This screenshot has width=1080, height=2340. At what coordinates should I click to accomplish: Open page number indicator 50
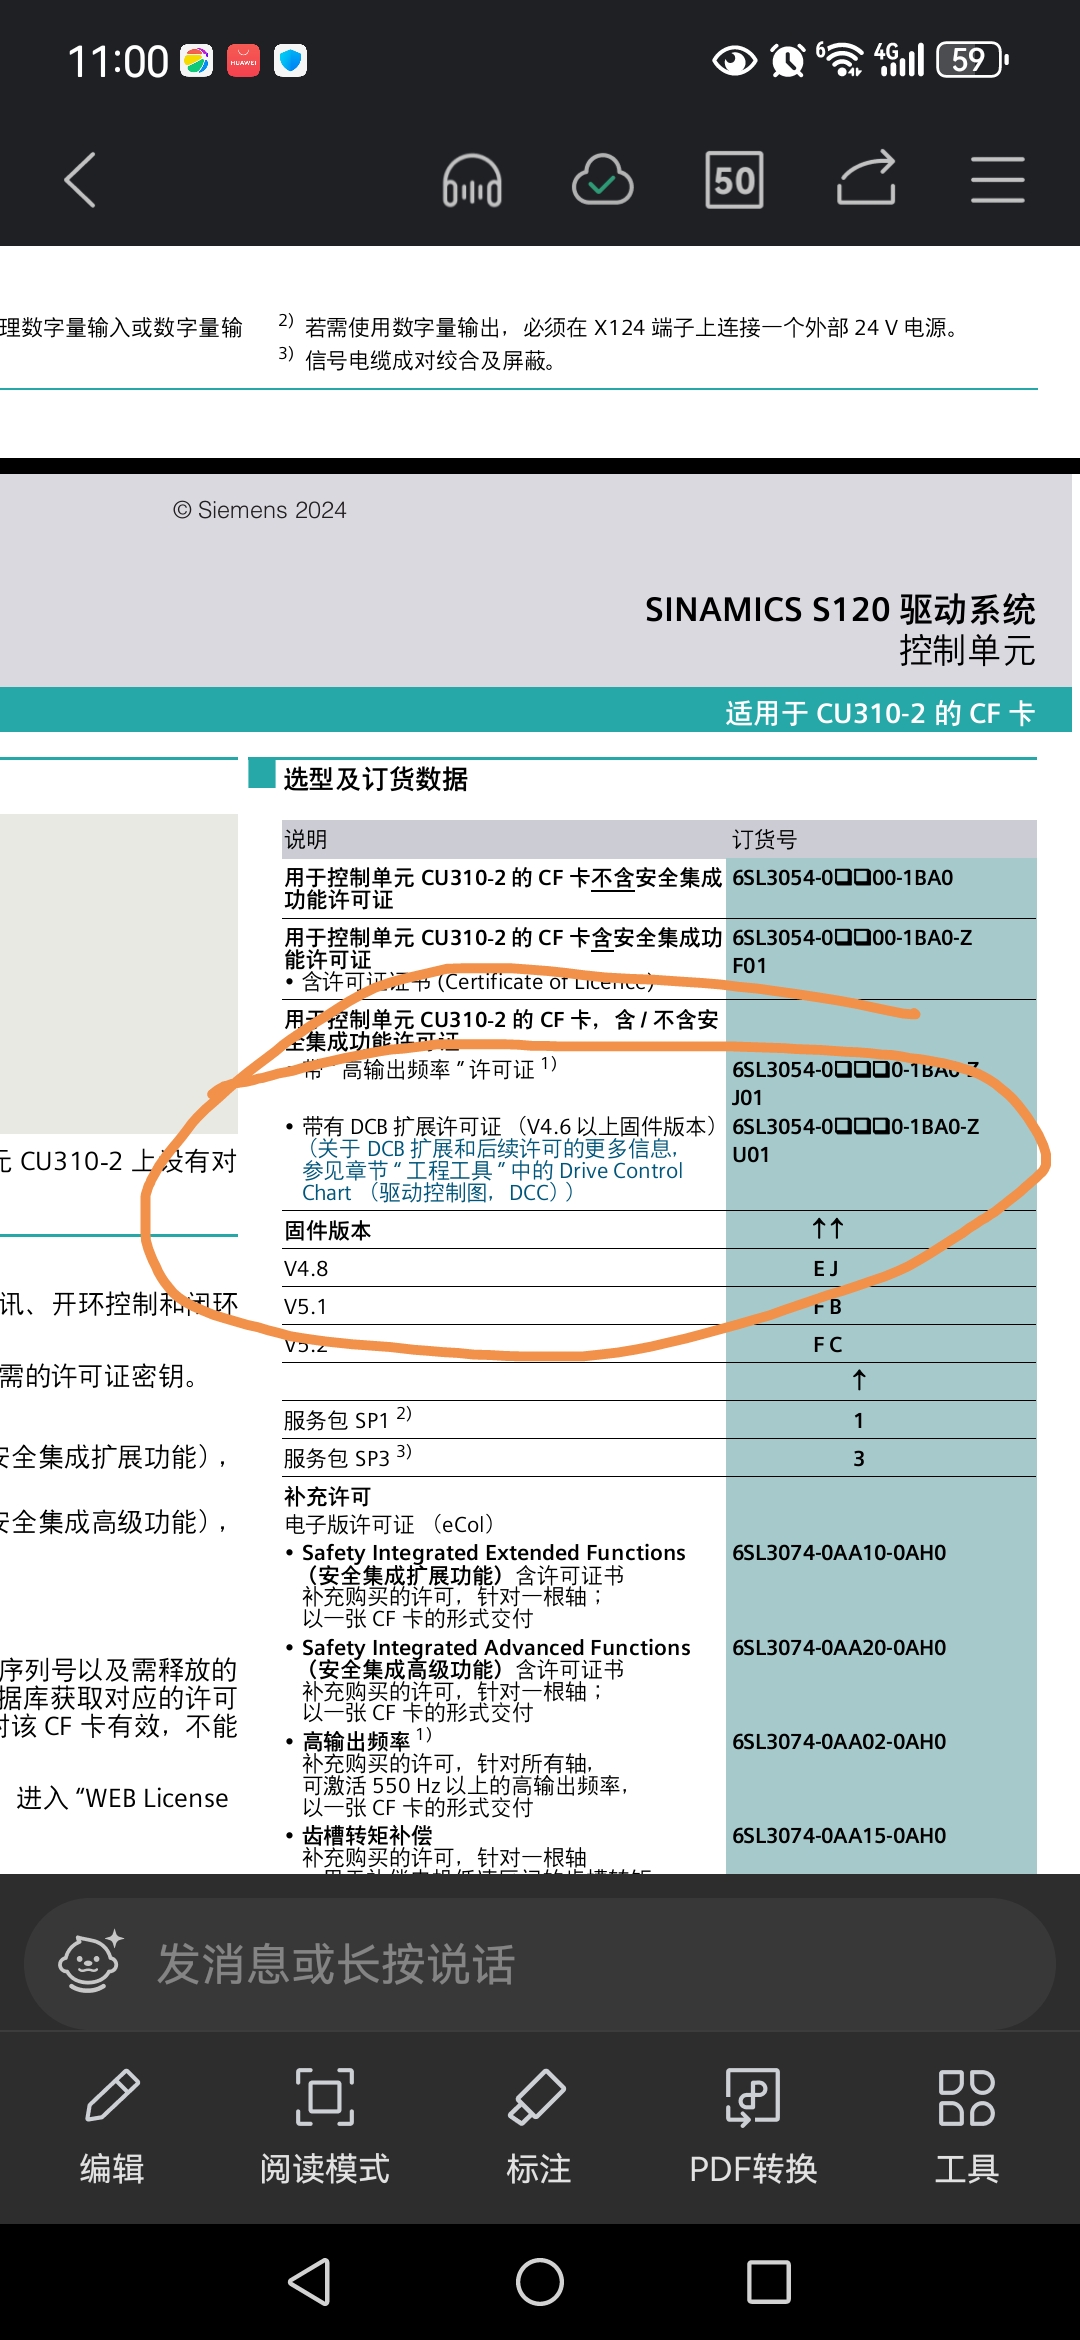pos(734,180)
